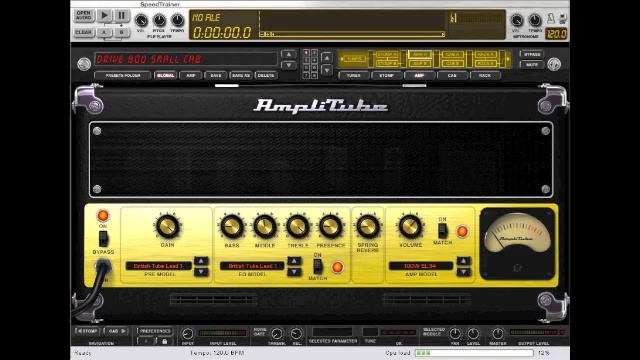640x360 pixels.
Task: Select next Pre Model with down arrow
Action: coord(201,271)
